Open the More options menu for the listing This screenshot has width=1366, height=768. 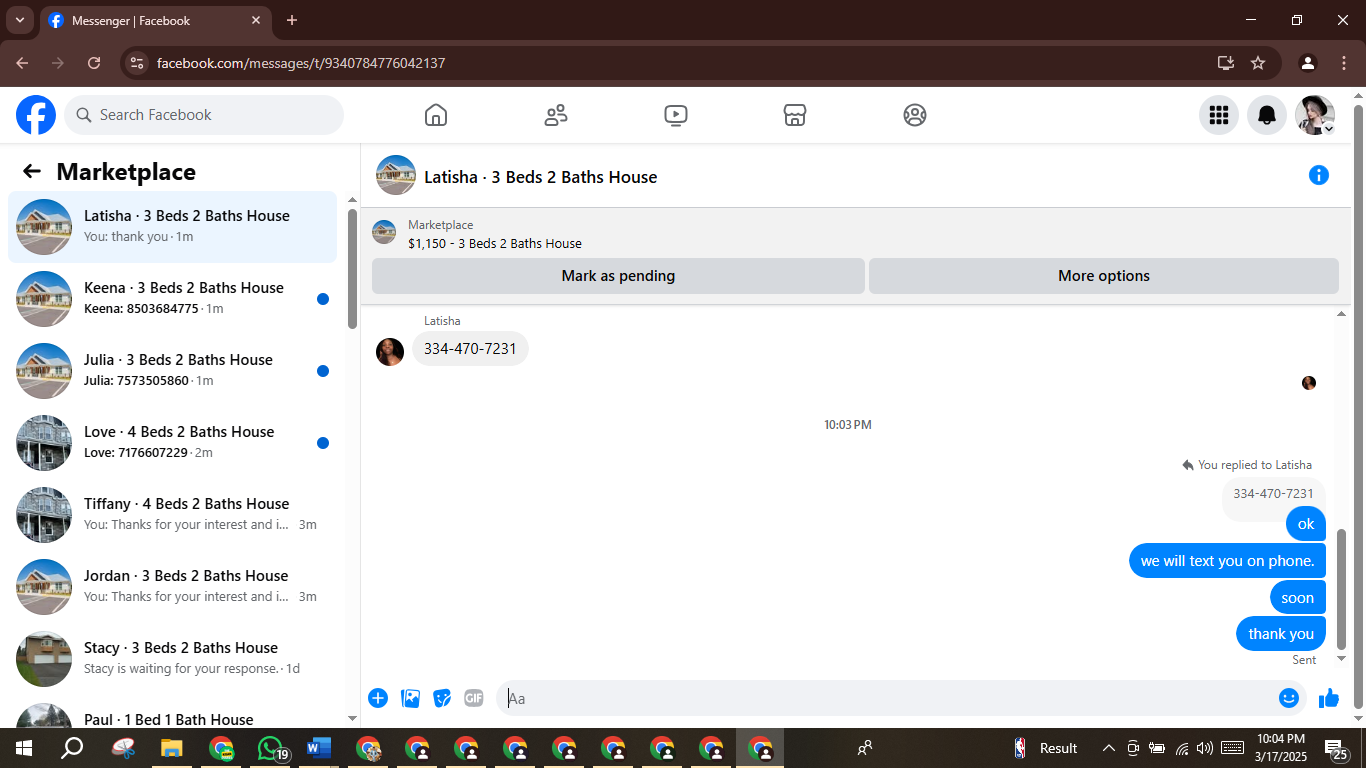(x=1104, y=276)
